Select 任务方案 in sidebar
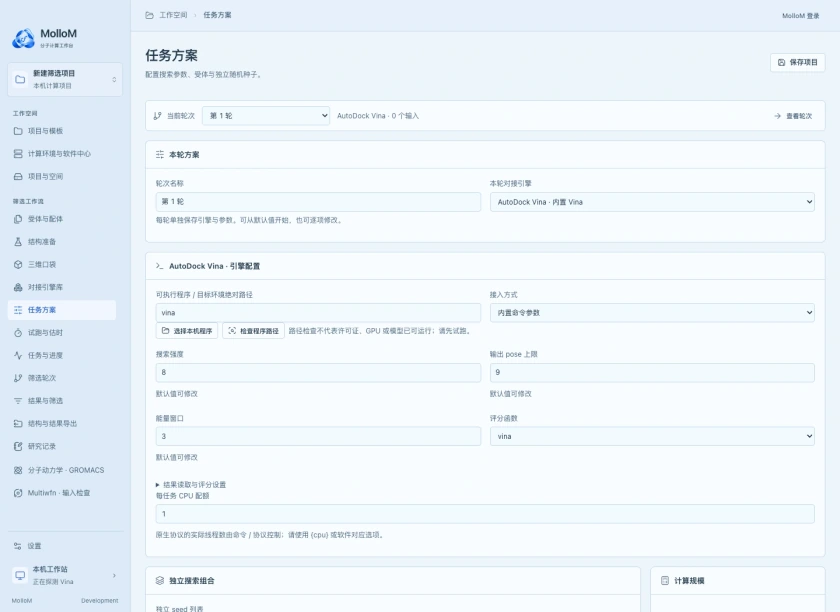 pyautogui.click(x=62, y=310)
